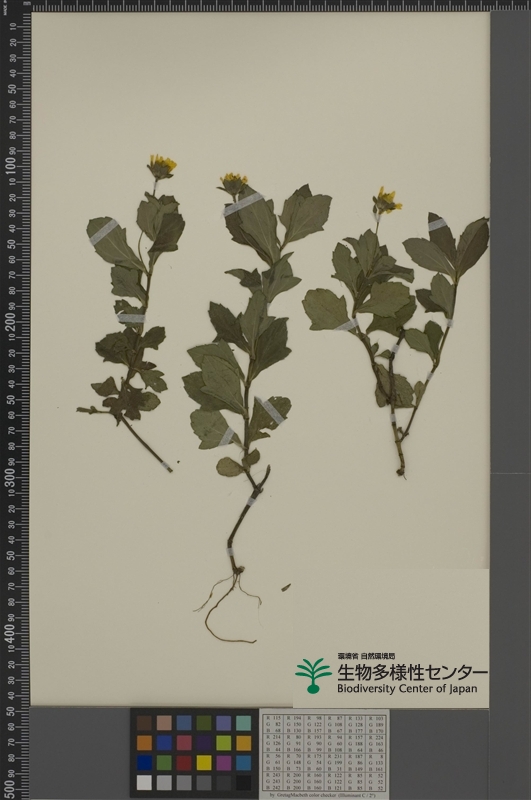Select the muted sky-blue swatch beside pinkish-tan

[184, 723]
